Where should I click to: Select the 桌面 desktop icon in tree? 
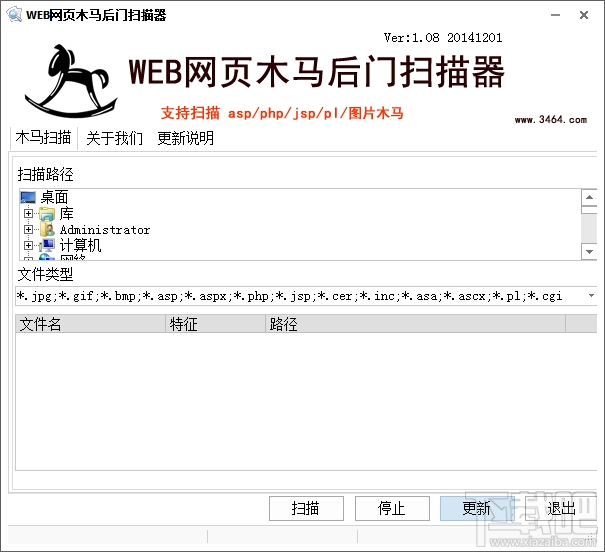pyautogui.click(x=28, y=197)
